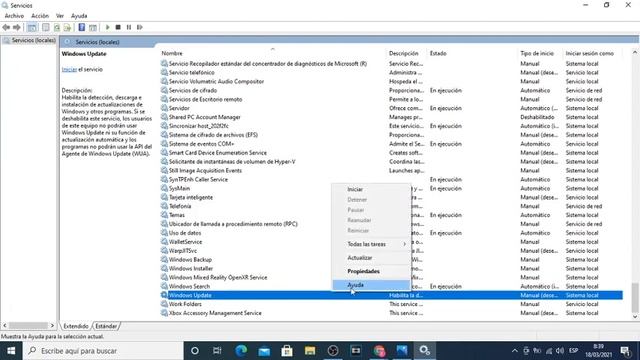Open the Windows Start menu
Screen dimensions: 640x360
coord(11,351)
